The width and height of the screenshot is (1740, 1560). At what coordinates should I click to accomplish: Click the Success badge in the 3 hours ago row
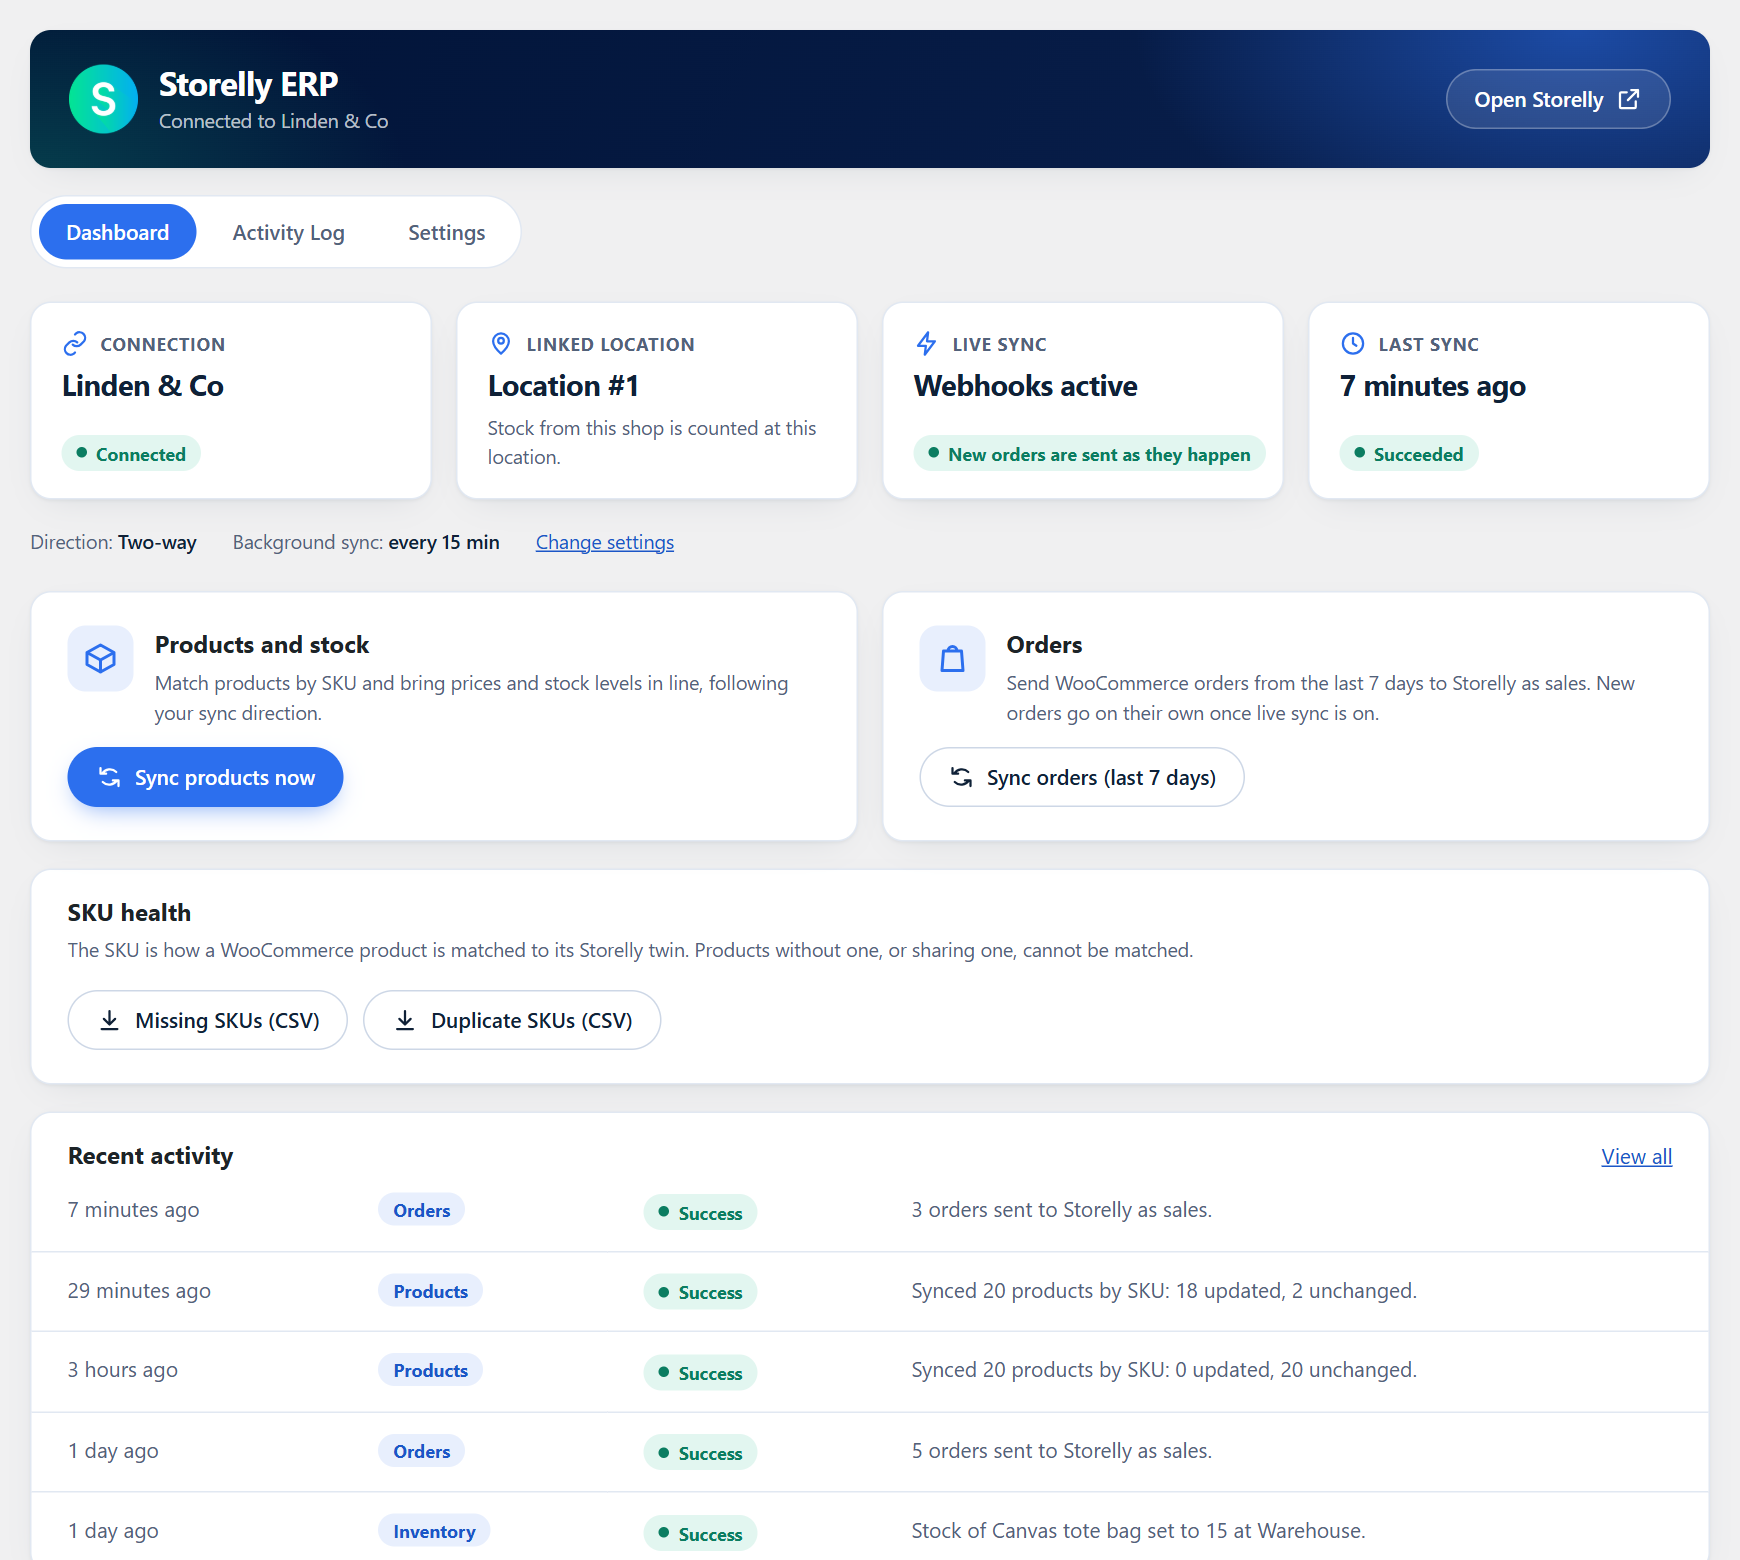tap(701, 1373)
